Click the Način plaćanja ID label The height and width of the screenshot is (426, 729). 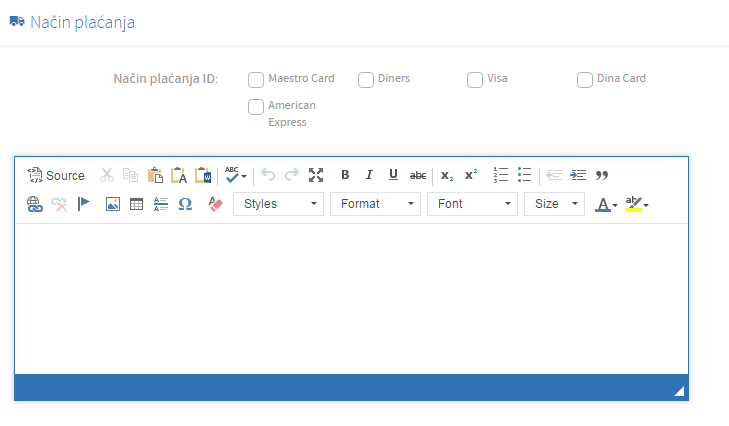tap(166, 79)
